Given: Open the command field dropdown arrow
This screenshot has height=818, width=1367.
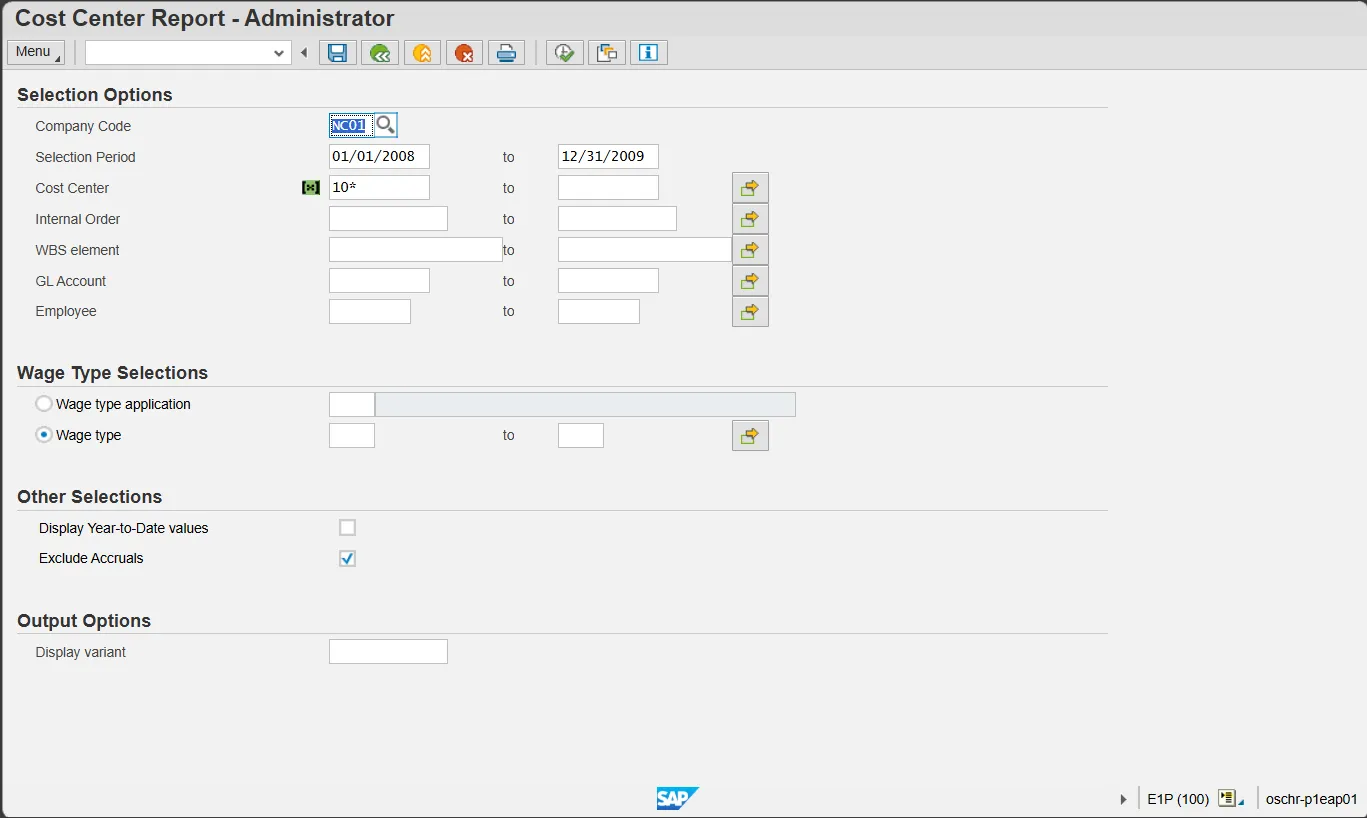Looking at the screenshot, I should (279, 53).
